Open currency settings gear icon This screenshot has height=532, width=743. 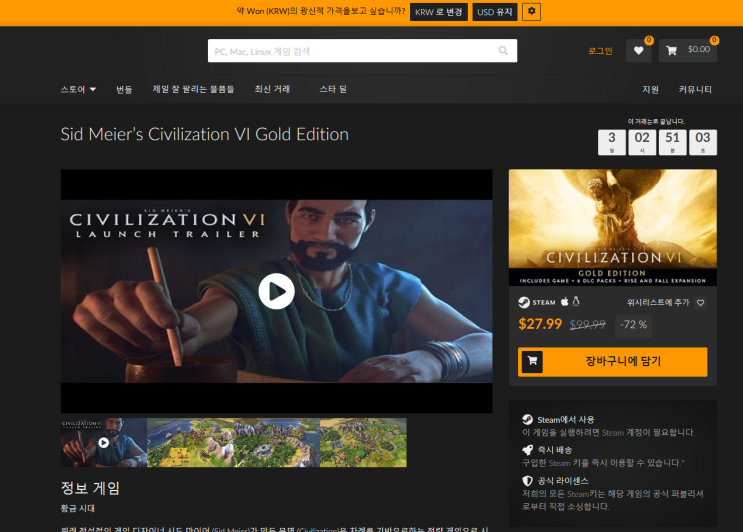(531, 11)
